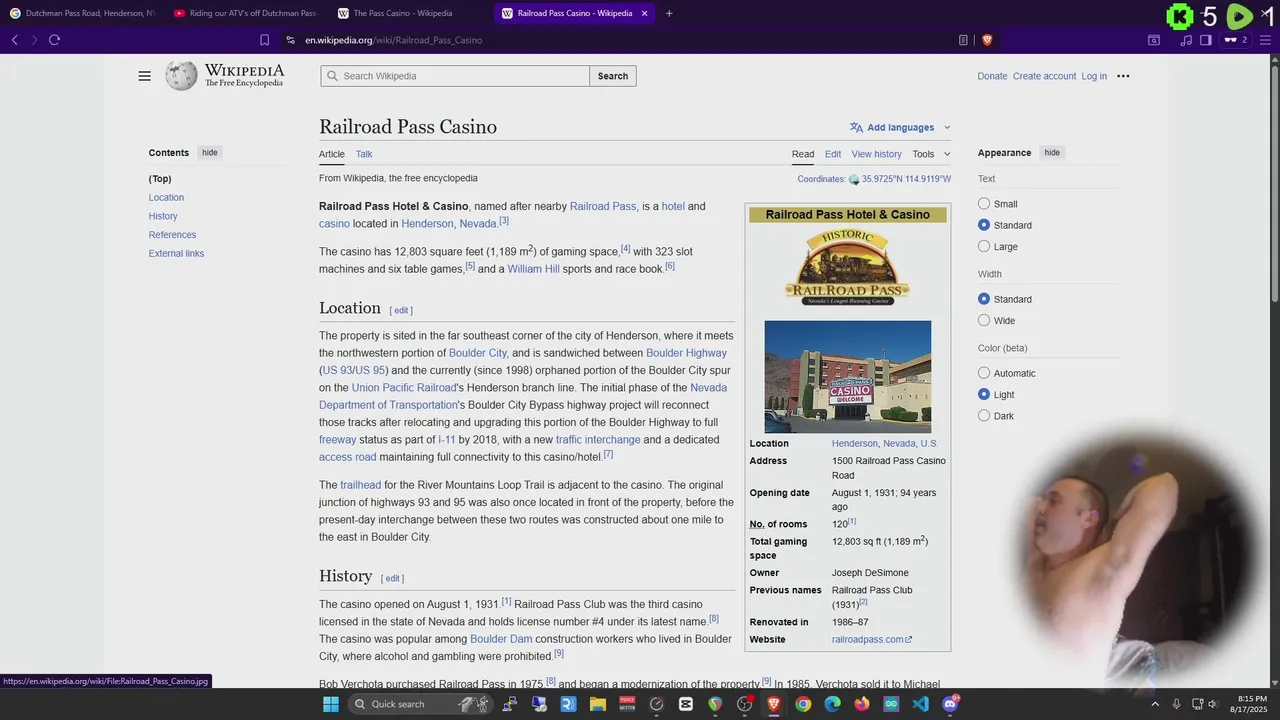The image size is (1280, 720).
Task: Toggle the browser sidebar panel icon
Action: tap(1206, 40)
